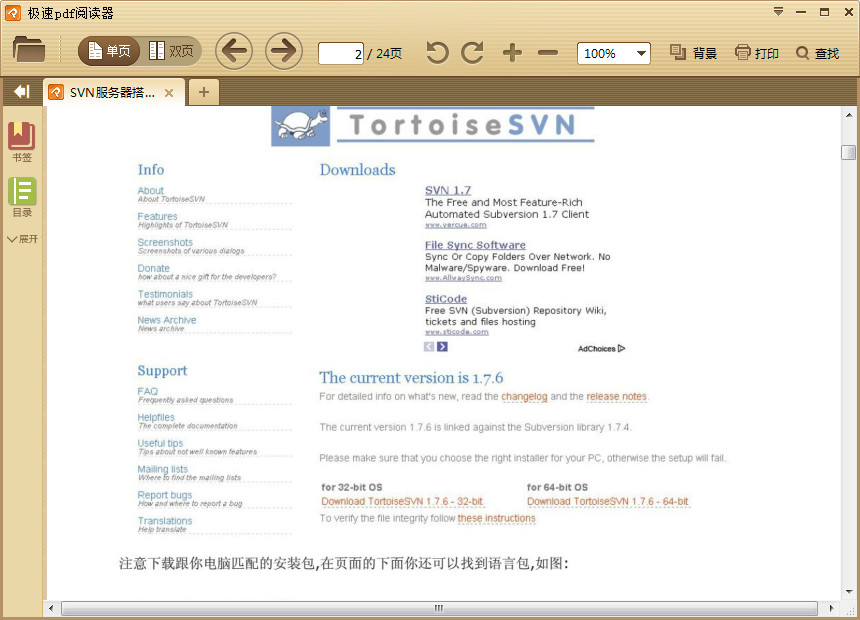The width and height of the screenshot is (860, 620).
Task: Open the 书签 bookmarks panel
Action: coord(21,142)
